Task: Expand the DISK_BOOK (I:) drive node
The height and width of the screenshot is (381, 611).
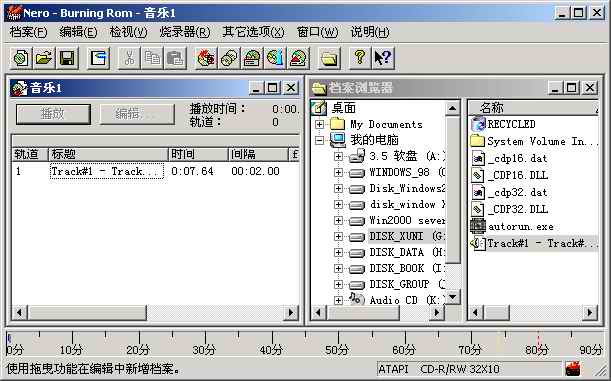Action: pyautogui.click(x=338, y=268)
